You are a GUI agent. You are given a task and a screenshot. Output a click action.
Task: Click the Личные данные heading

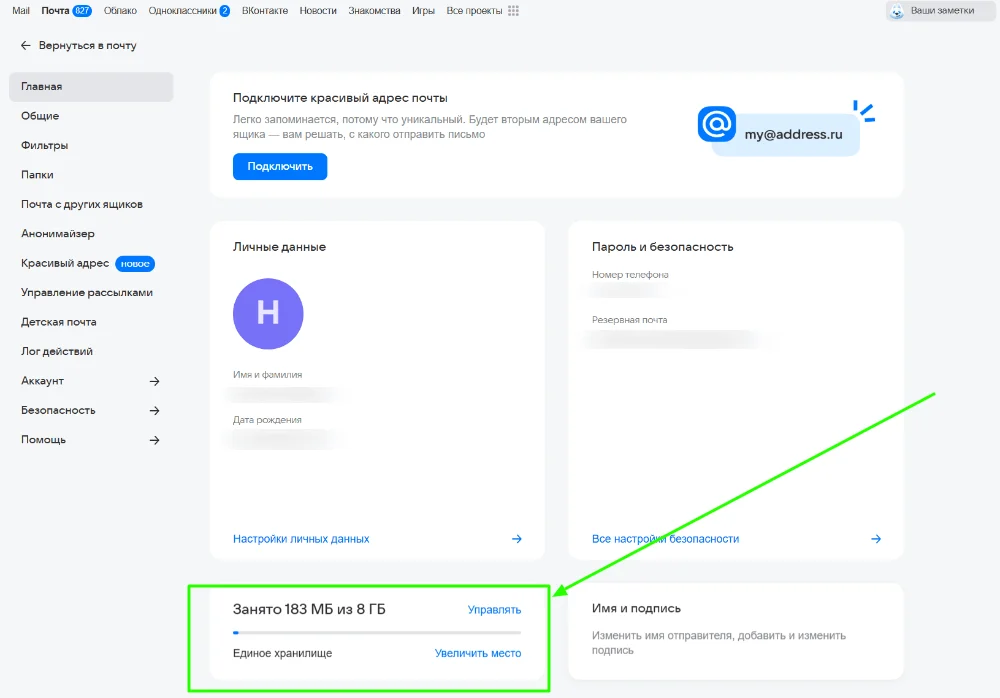click(x=279, y=247)
